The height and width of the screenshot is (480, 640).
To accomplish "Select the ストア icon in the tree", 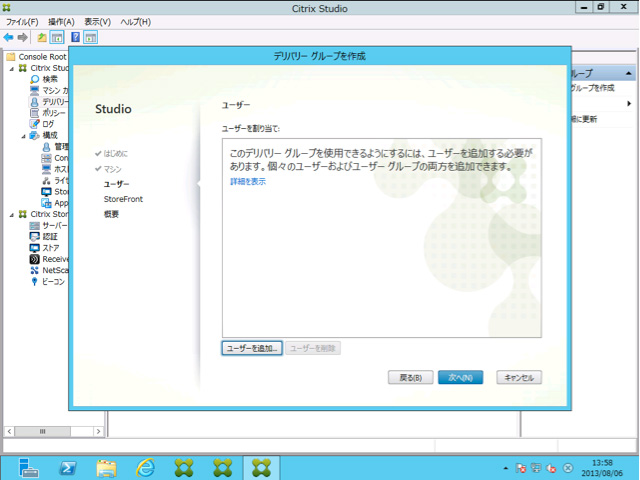I will (35, 248).
